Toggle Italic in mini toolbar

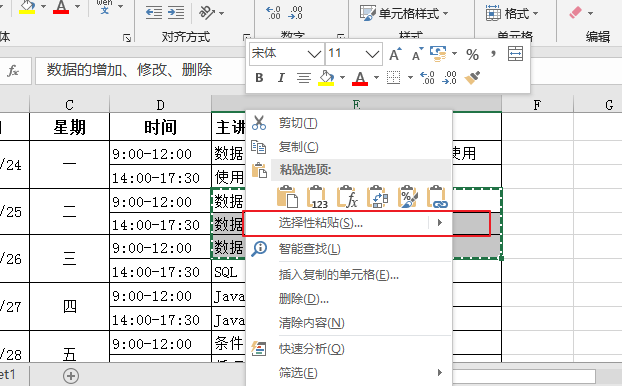tap(281, 78)
